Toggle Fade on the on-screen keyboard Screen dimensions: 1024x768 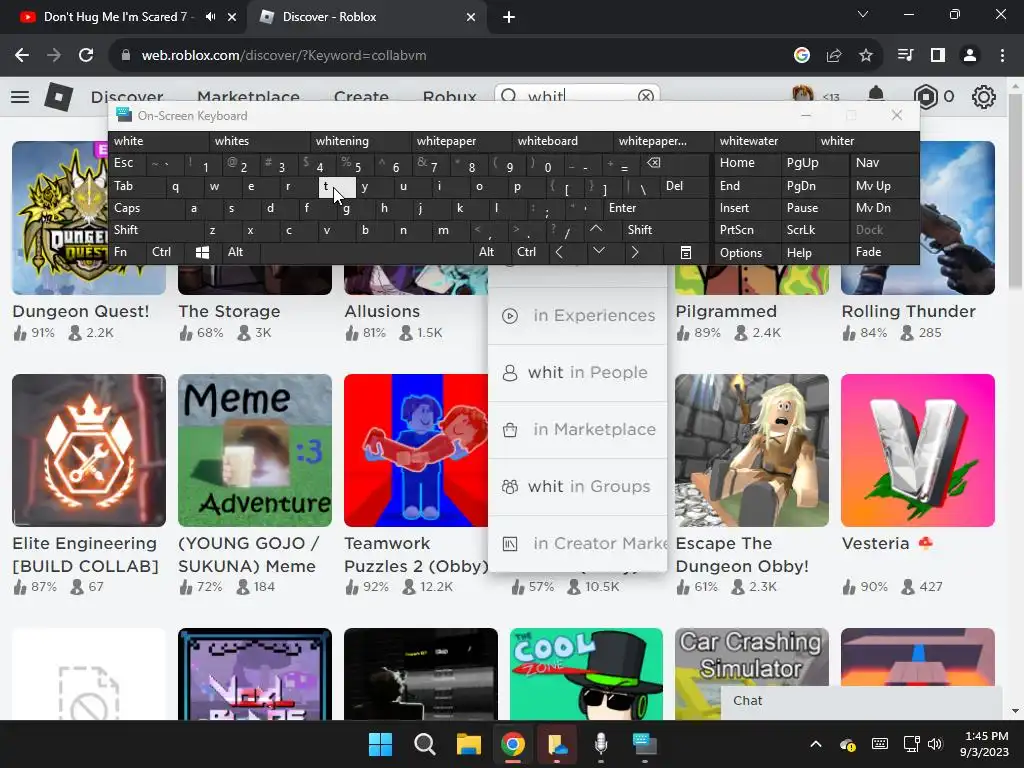[x=884, y=252]
